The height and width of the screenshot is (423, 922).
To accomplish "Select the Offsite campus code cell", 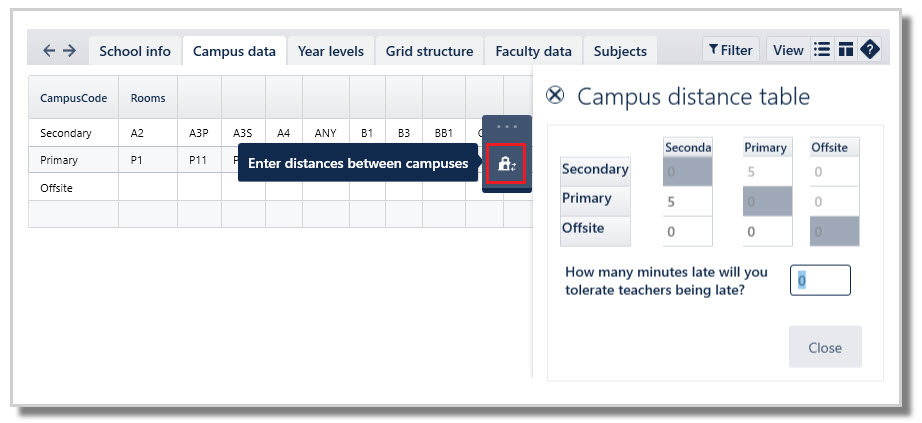I will (73, 187).
